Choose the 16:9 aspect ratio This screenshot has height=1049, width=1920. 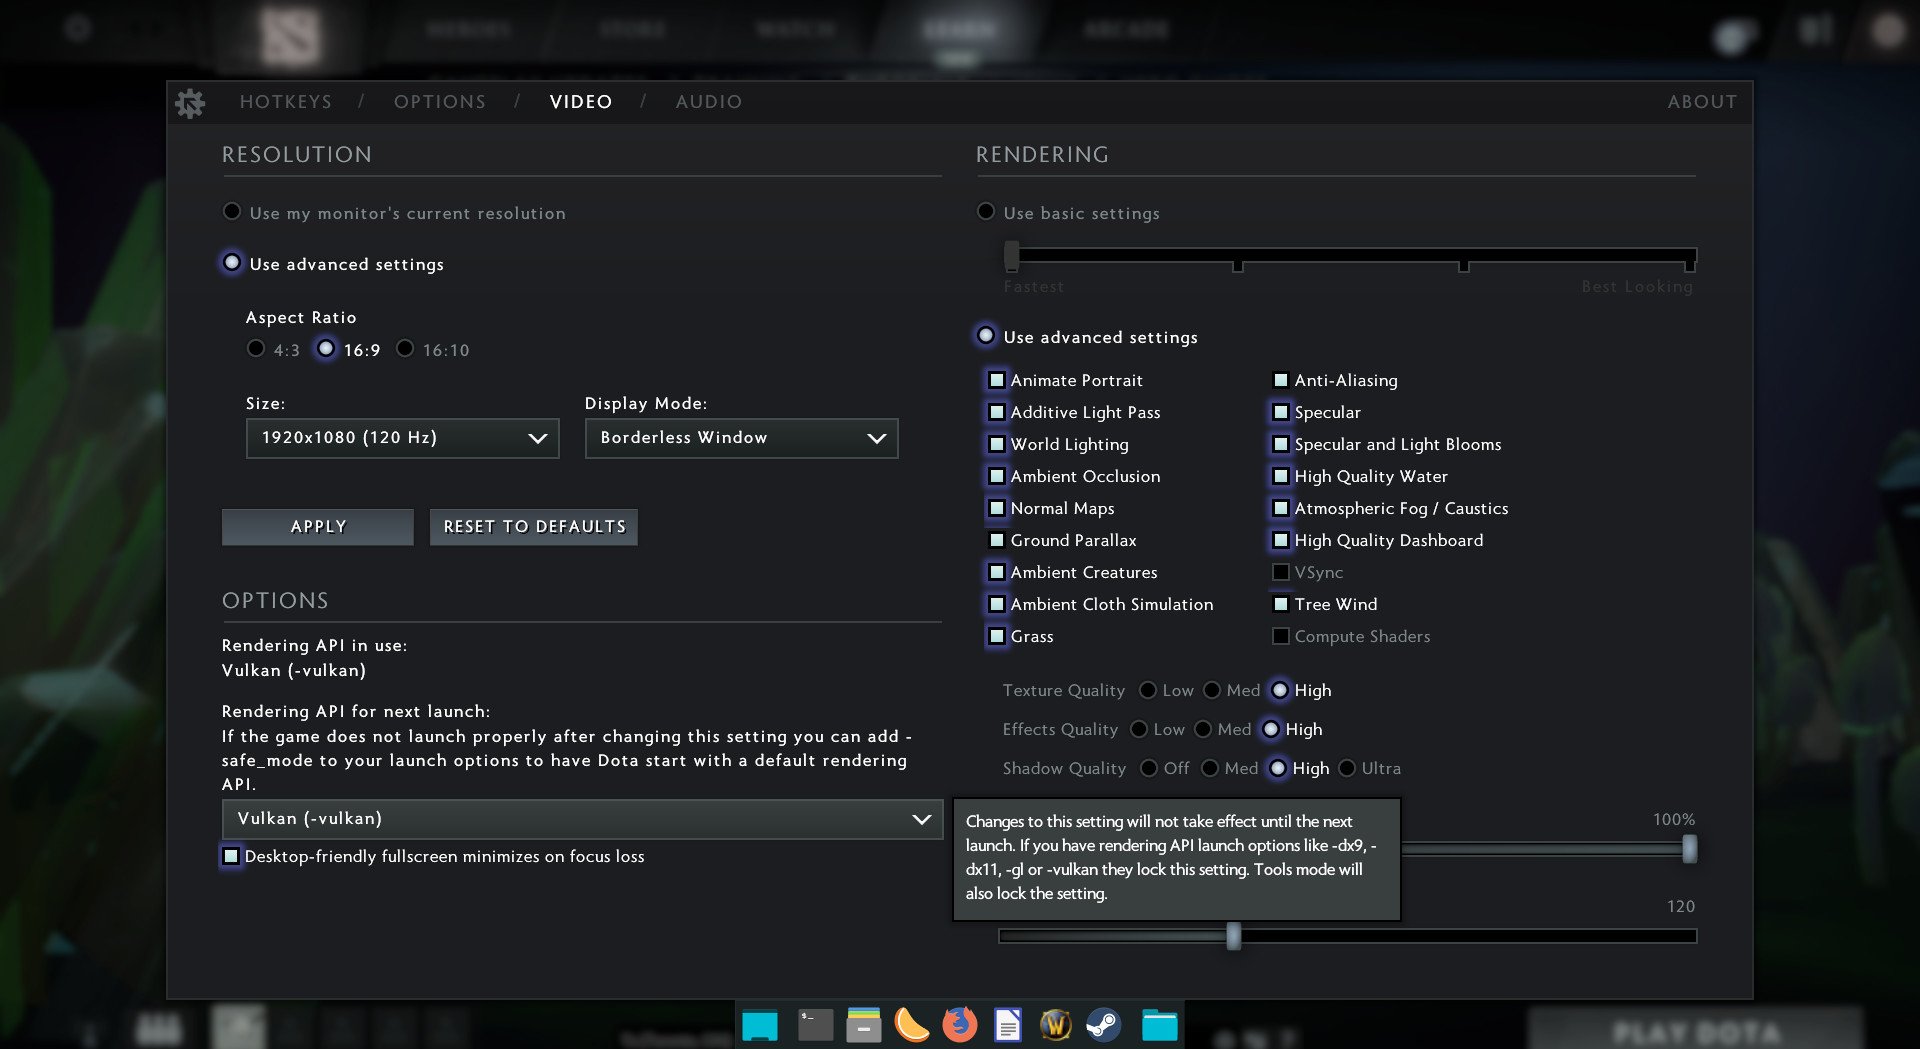click(326, 349)
